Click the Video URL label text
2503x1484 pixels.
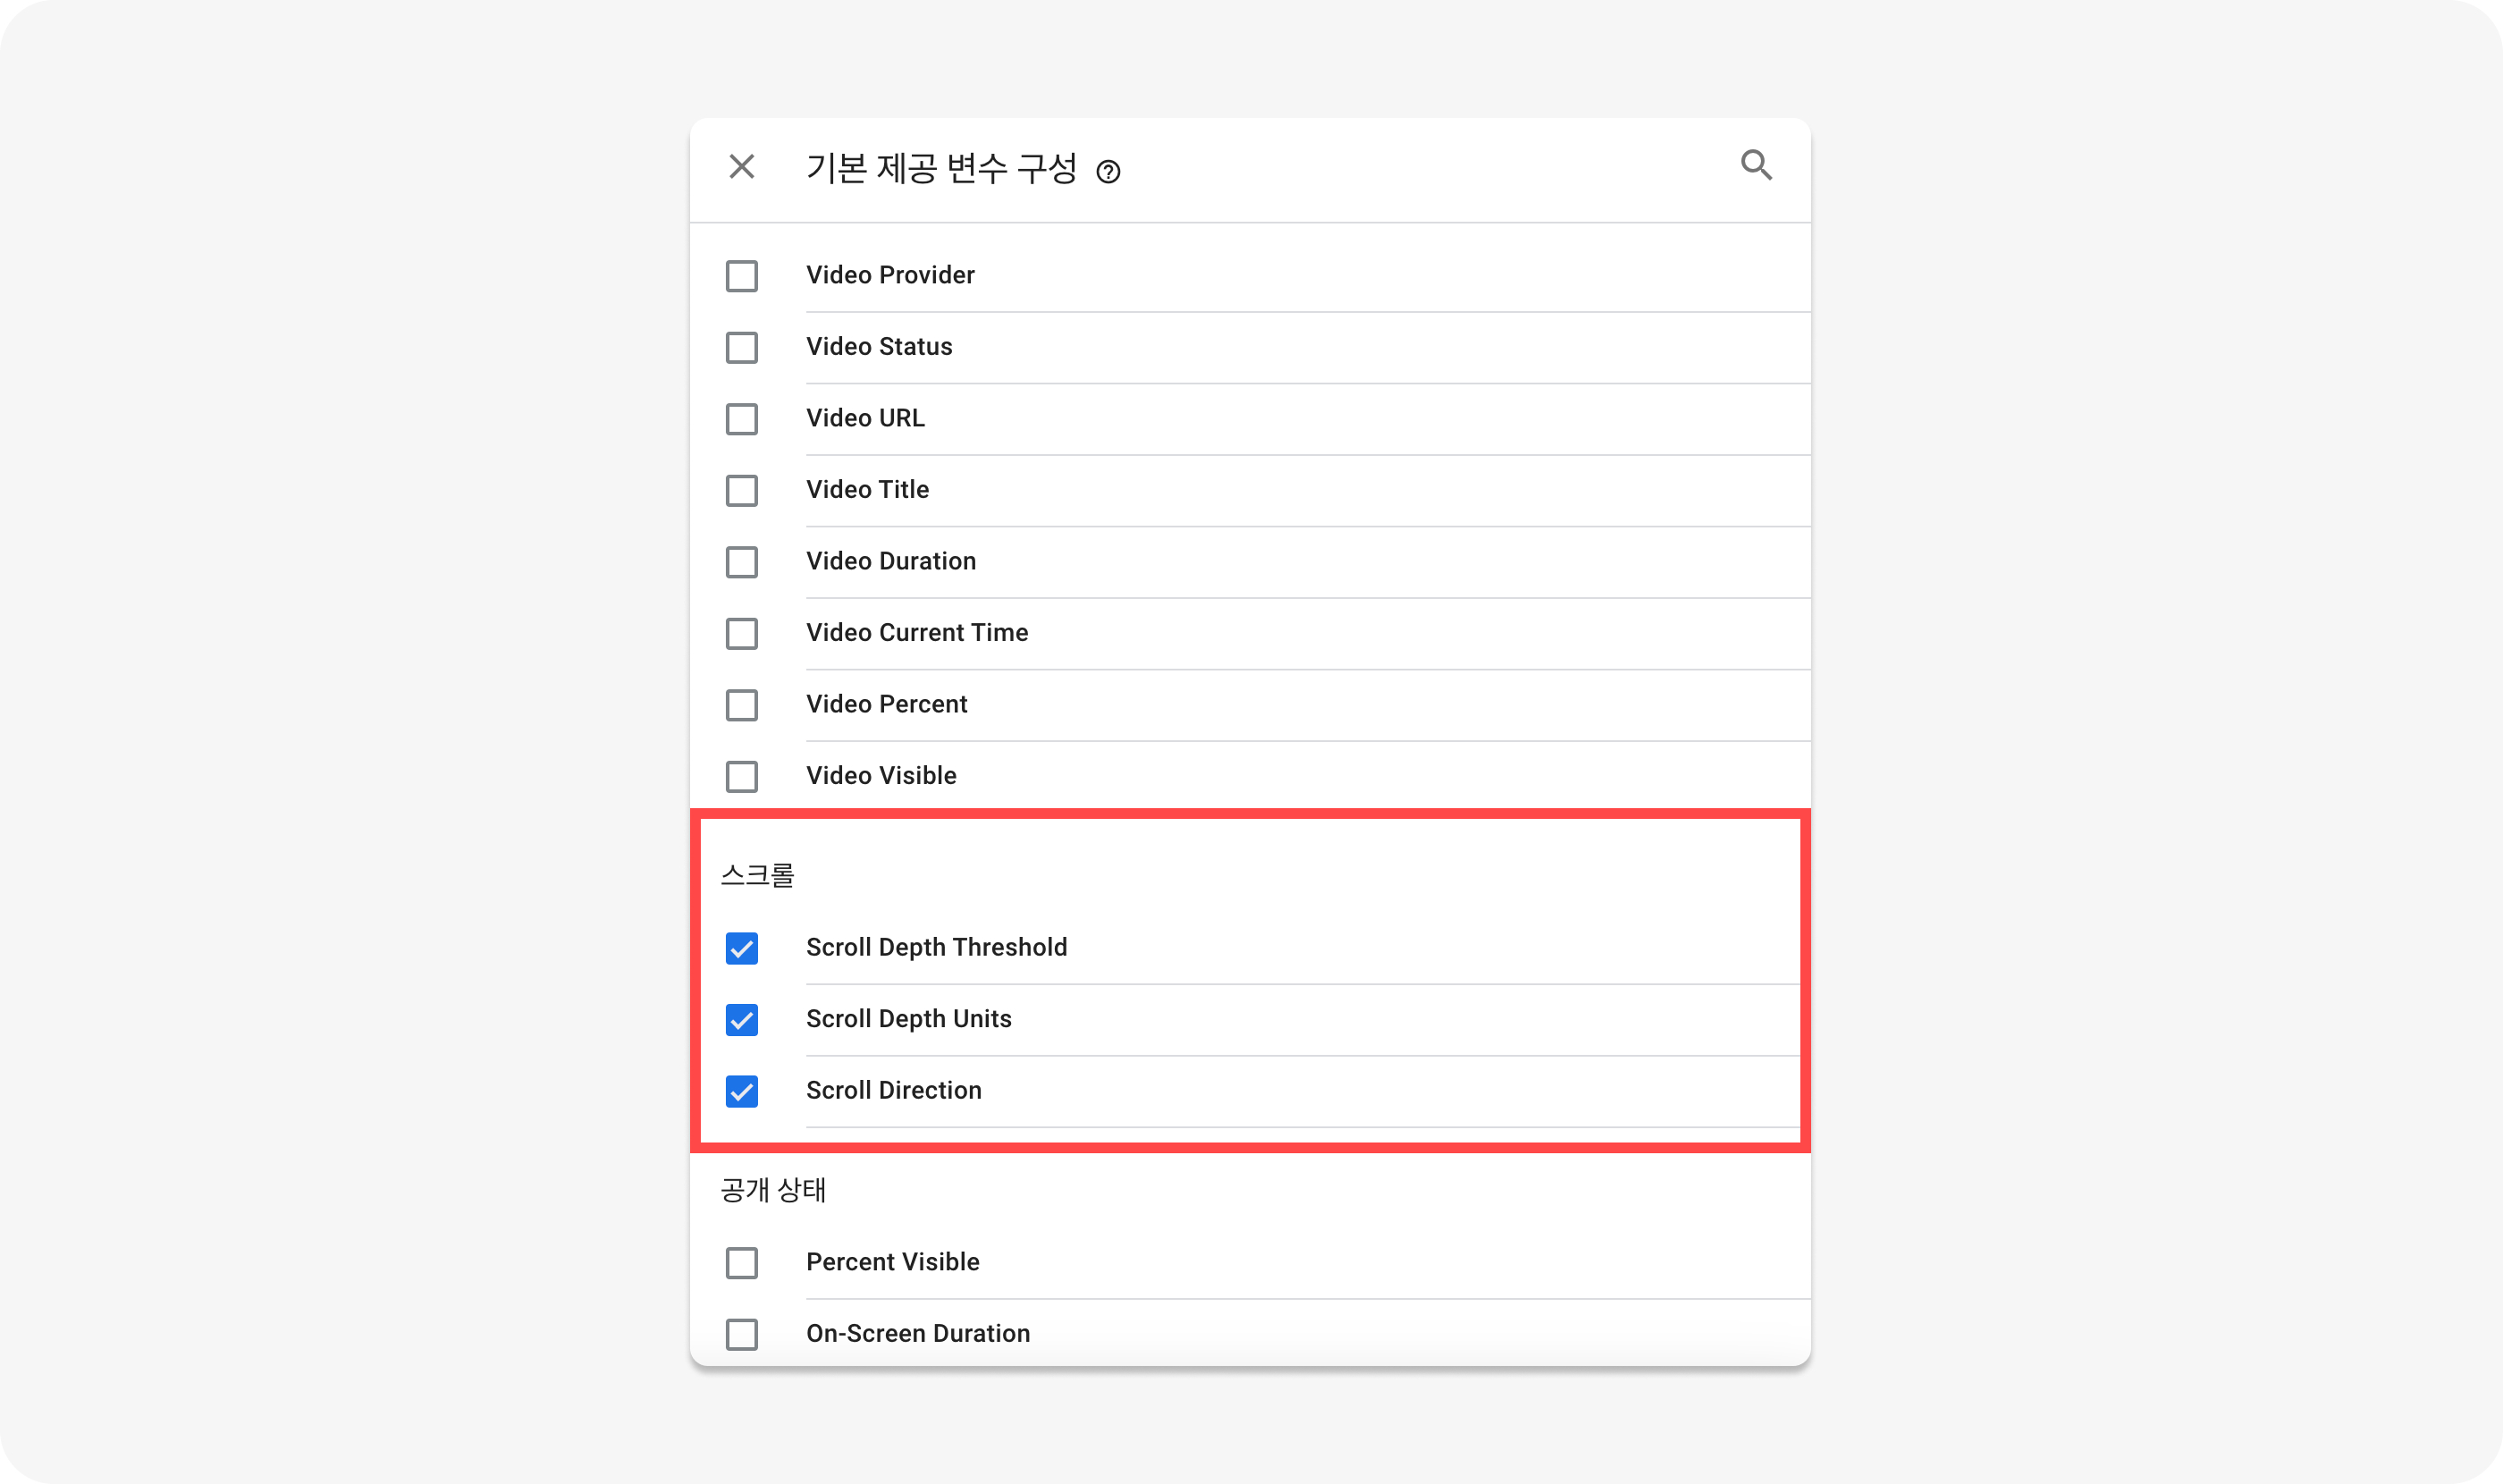(x=865, y=418)
